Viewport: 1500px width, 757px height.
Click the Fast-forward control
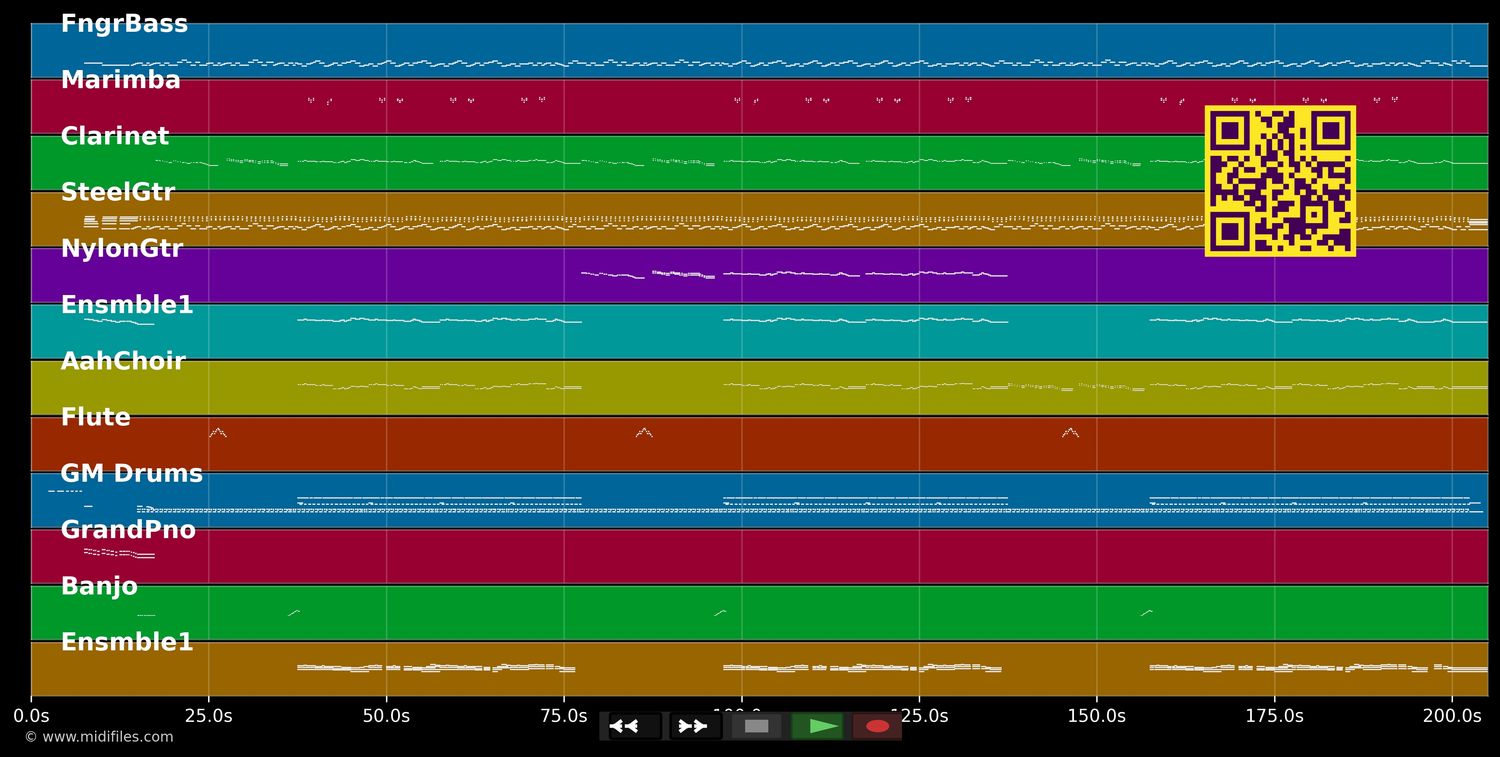(693, 726)
